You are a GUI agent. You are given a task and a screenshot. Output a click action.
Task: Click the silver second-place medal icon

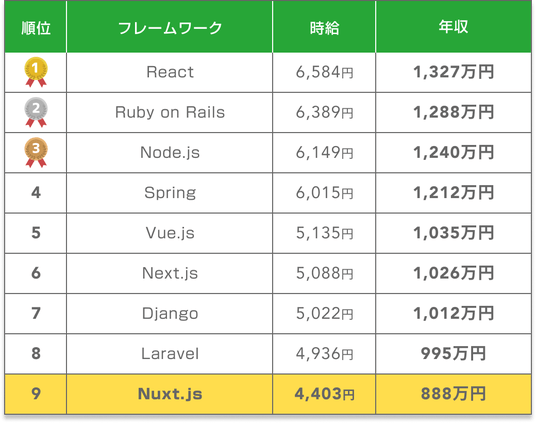(36, 112)
